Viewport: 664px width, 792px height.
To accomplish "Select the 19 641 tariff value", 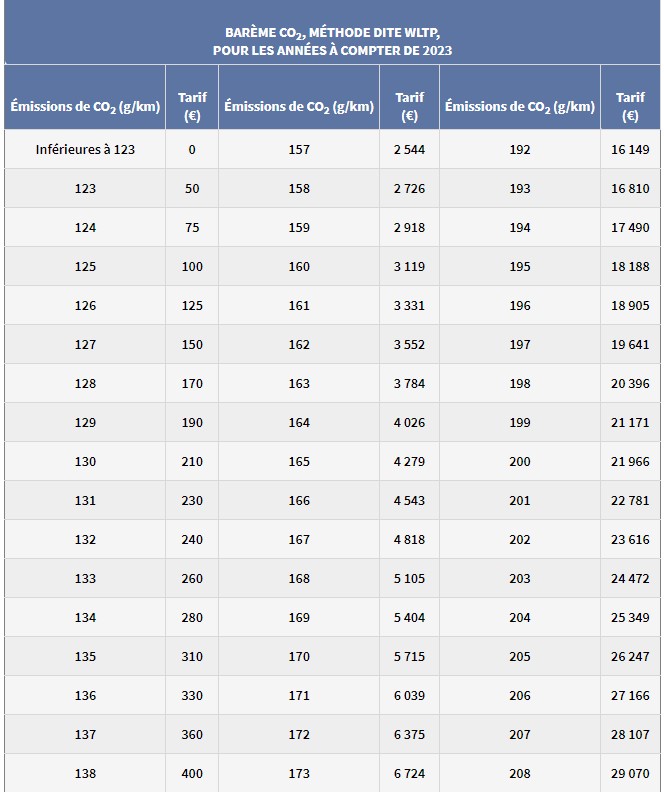I will [x=630, y=344].
